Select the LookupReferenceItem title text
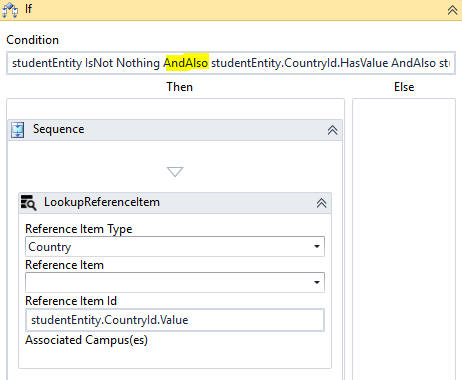The image size is (462, 380). pos(102,202)
